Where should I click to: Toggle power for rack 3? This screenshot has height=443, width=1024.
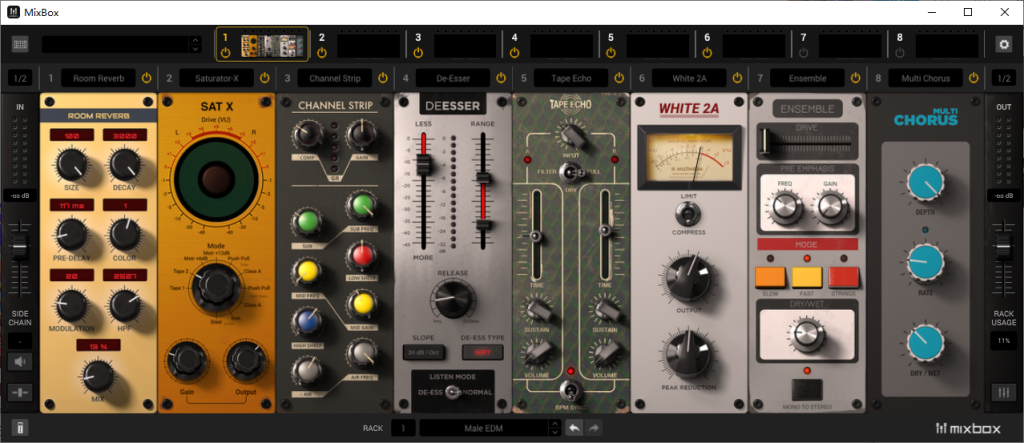[x=418, y=52]
